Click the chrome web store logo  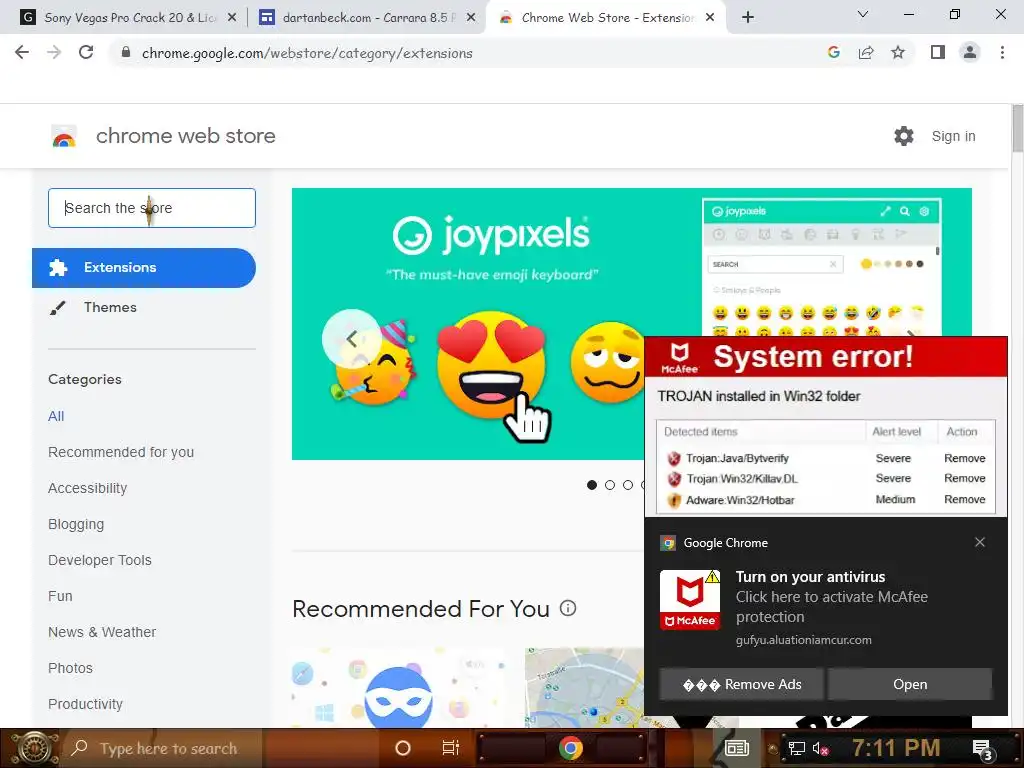click(x=64, y=136)
